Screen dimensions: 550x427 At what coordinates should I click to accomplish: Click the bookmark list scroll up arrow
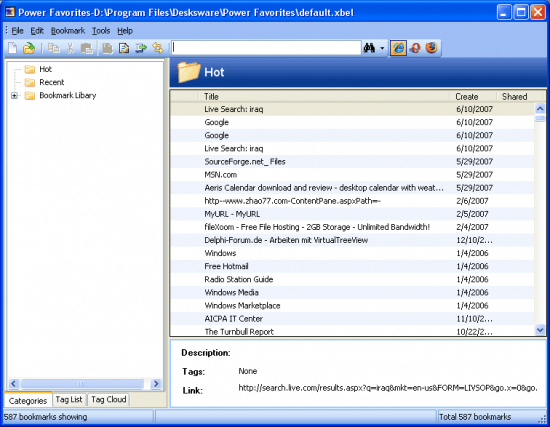point(540,109)
